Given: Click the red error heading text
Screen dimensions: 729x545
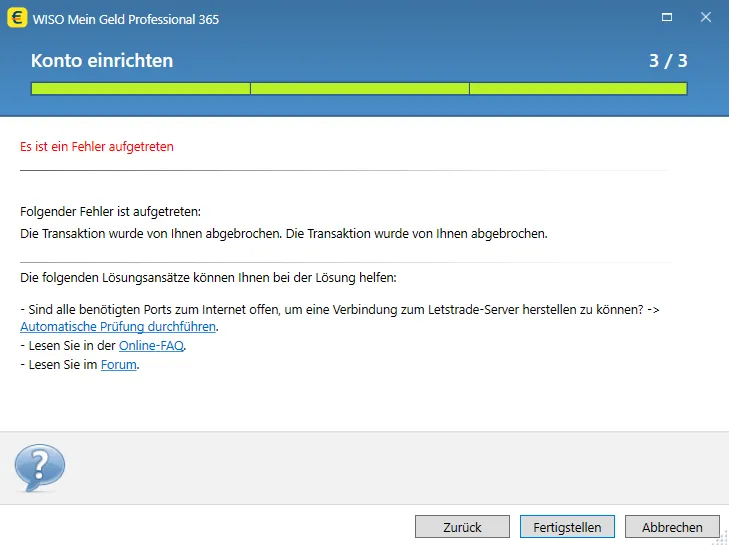Looking at the screenshot, I should pos(97,147).
